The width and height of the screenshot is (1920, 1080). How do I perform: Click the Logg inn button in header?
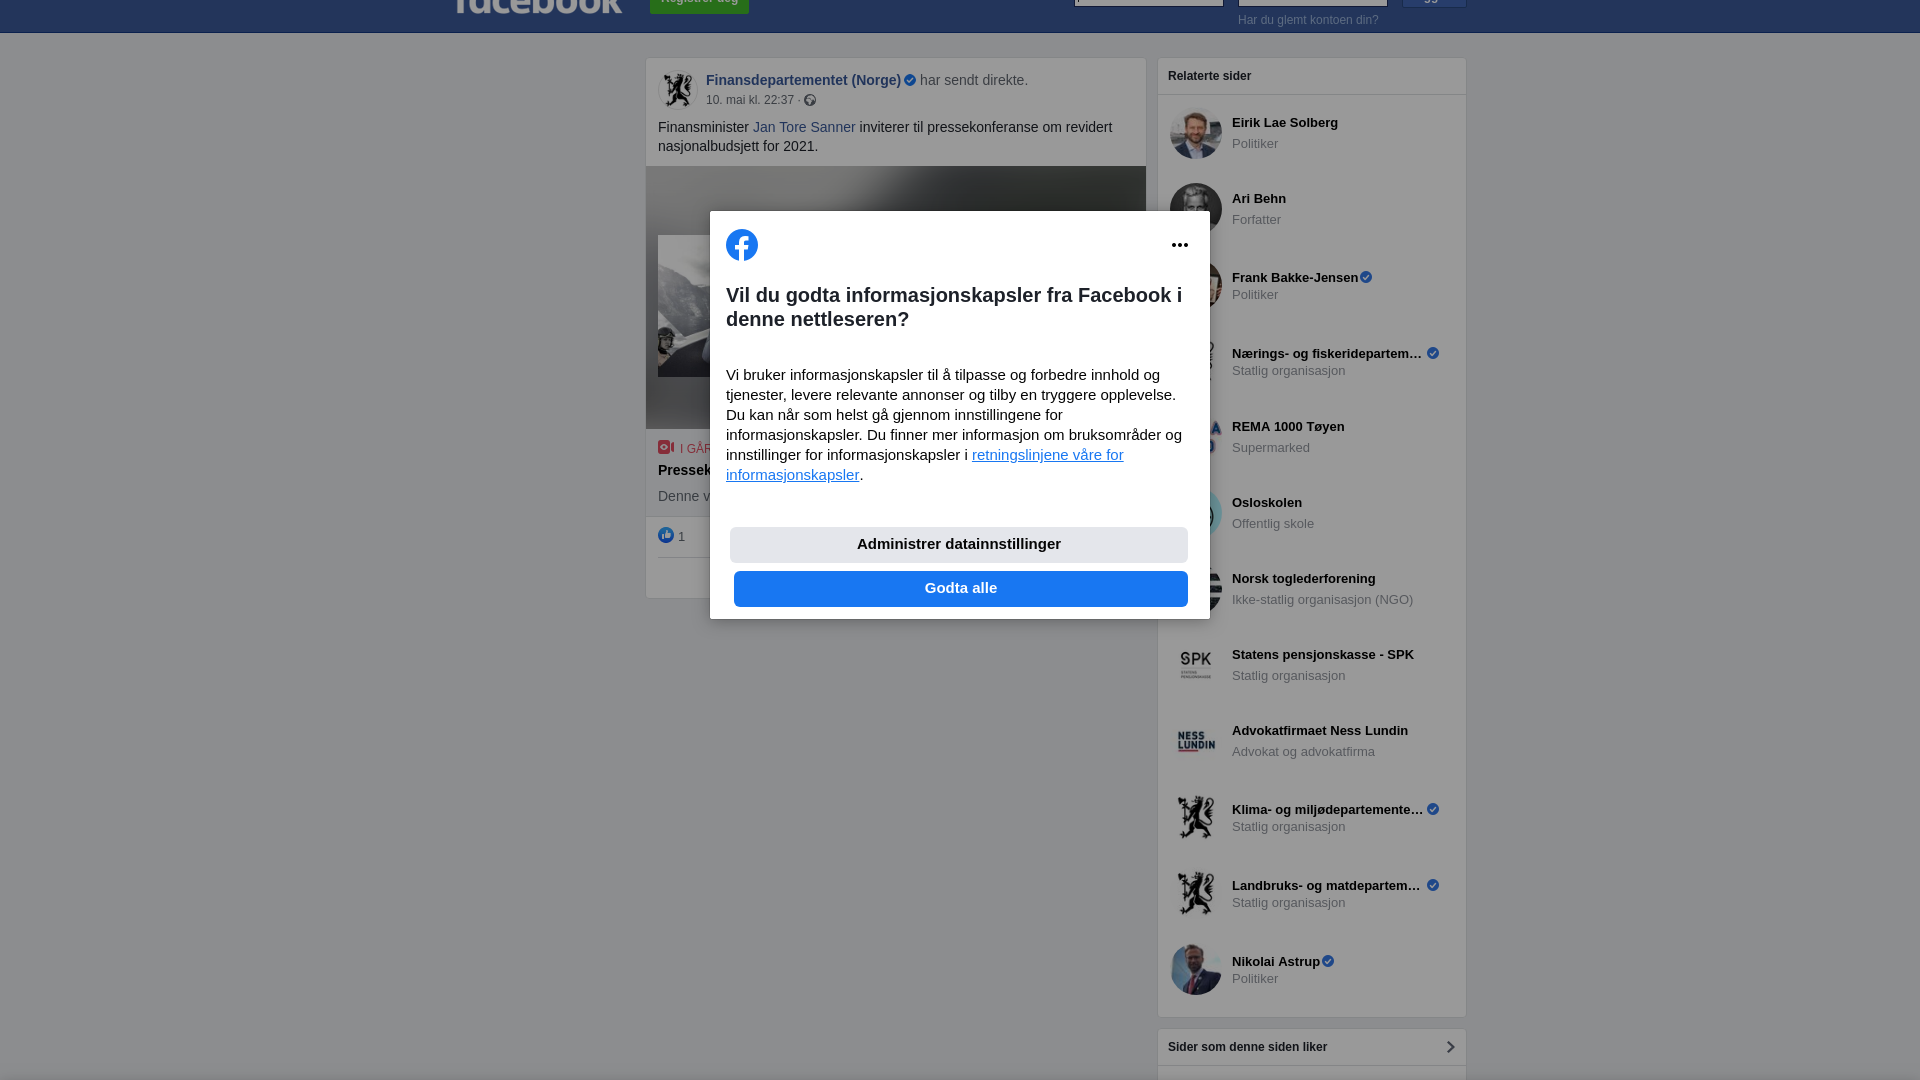tap(1434, 3)
